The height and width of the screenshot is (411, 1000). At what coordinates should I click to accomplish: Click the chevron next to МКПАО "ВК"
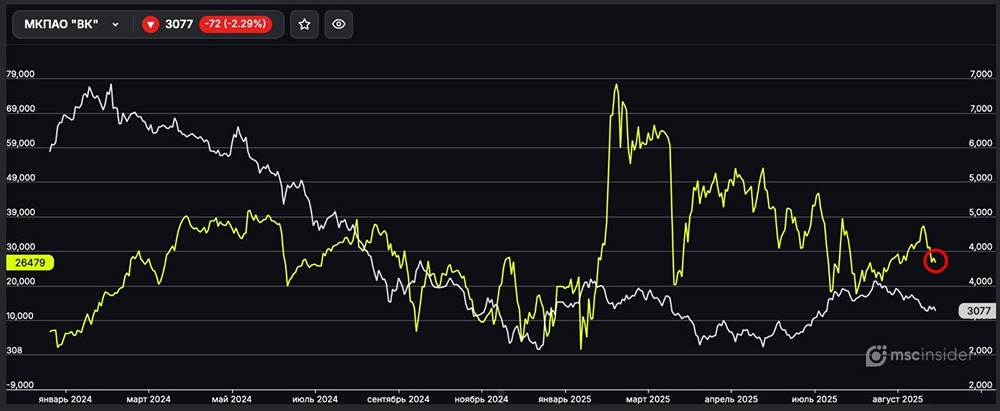tap(115, 24)
